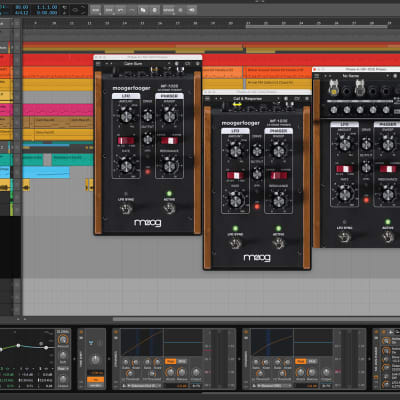Viewport: 400px width, 400px height.
Task: Toggle power of first dynamics device
Action: [116, 332]
